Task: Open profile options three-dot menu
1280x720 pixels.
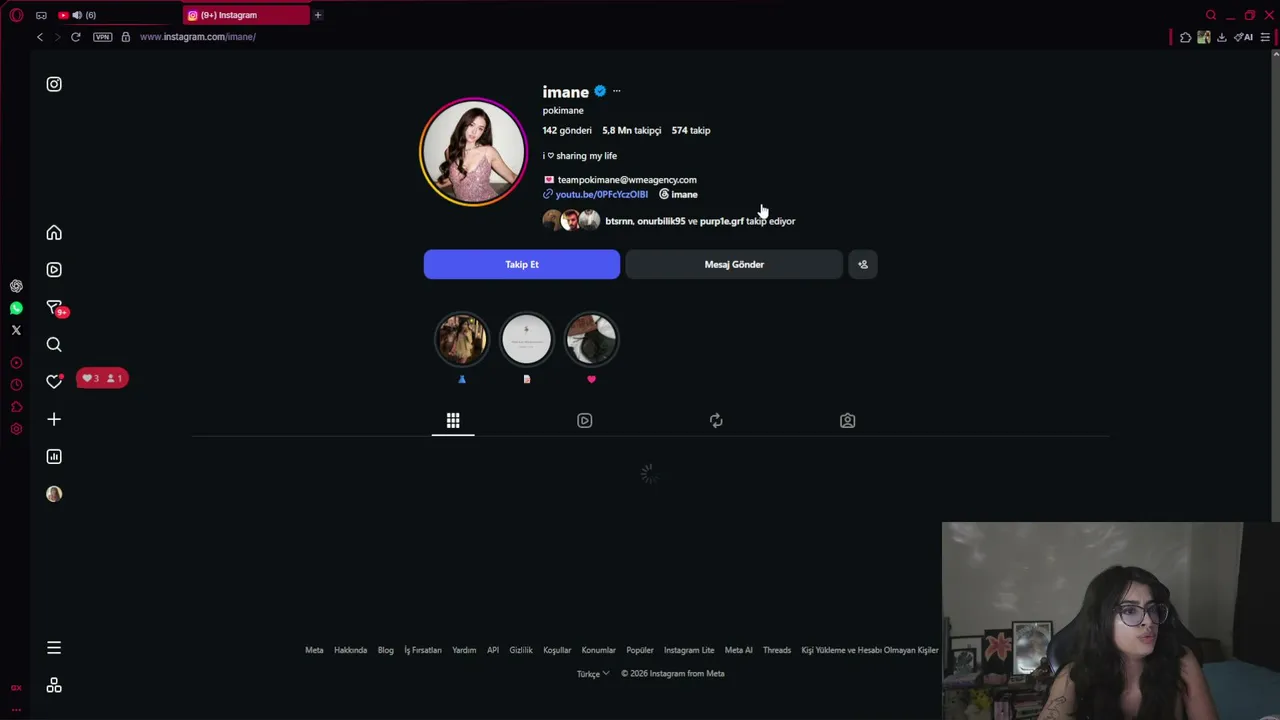Action: [616, 91]
